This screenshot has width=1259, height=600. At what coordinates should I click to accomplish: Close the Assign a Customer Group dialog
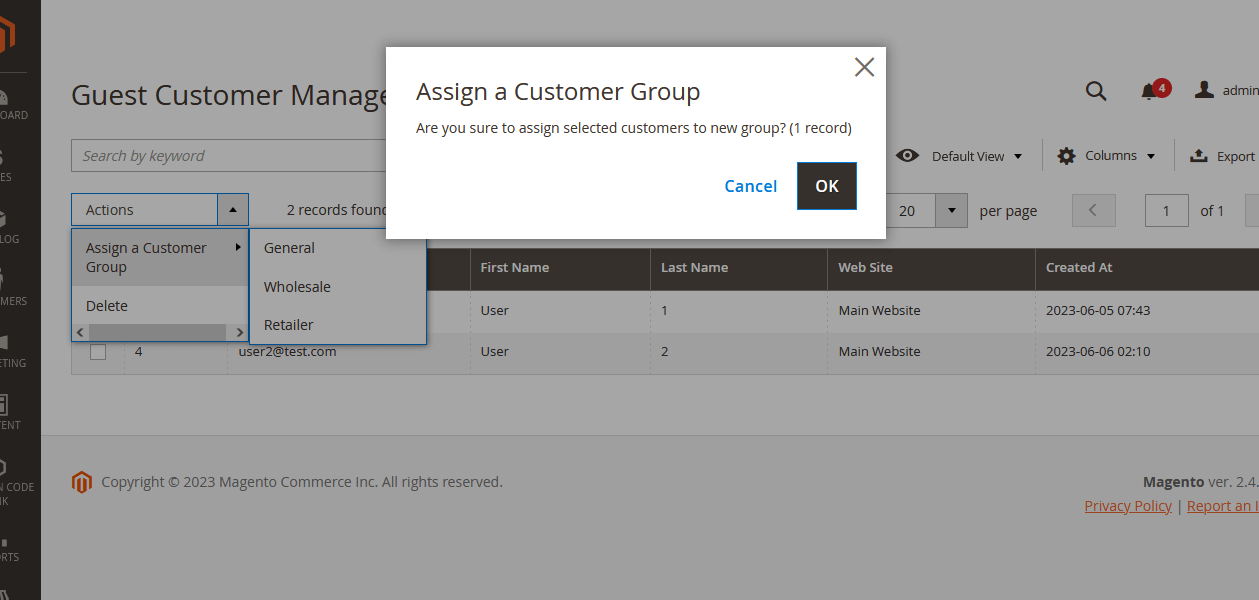[864, 67]
